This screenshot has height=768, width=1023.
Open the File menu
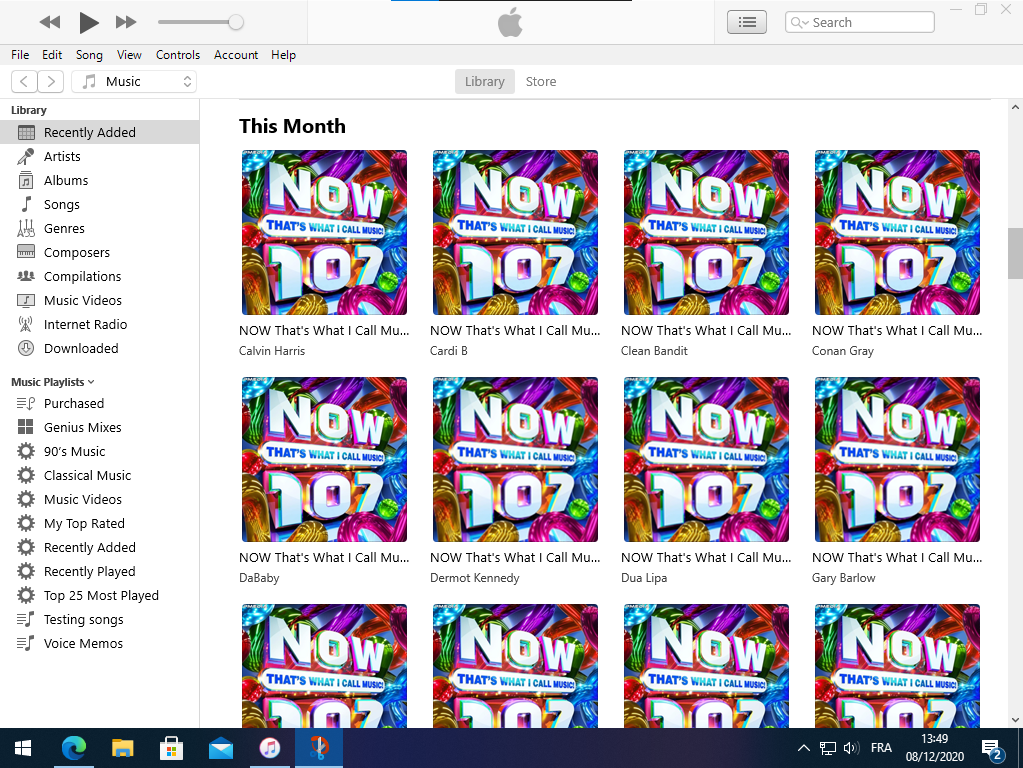pyautogui.click(x=20, y=55)
